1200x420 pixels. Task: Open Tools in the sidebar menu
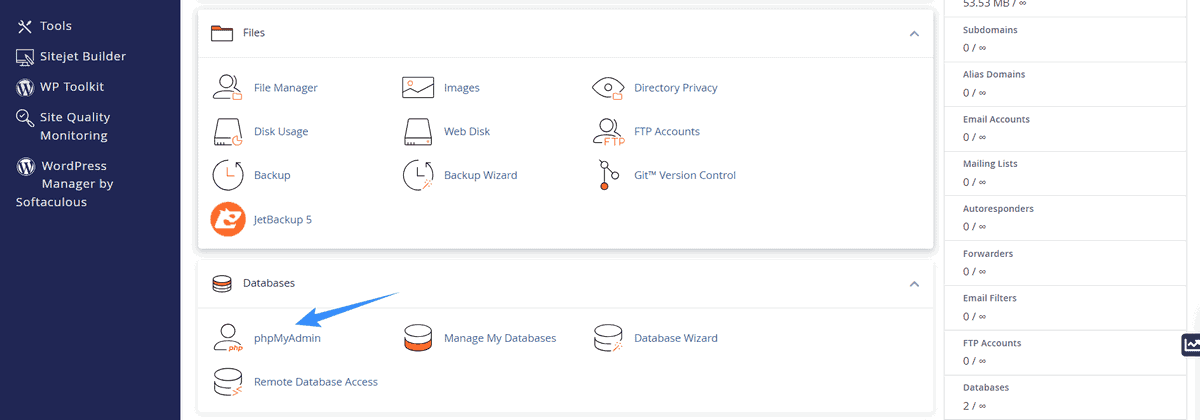[56, 26]
